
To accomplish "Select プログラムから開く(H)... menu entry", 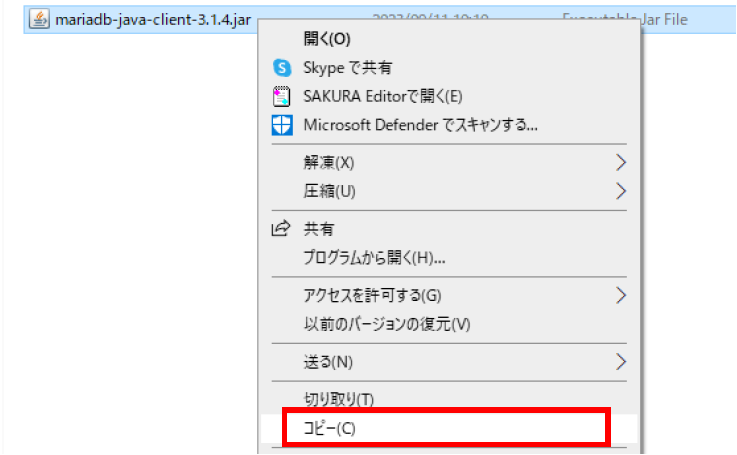I will (374, 258).
